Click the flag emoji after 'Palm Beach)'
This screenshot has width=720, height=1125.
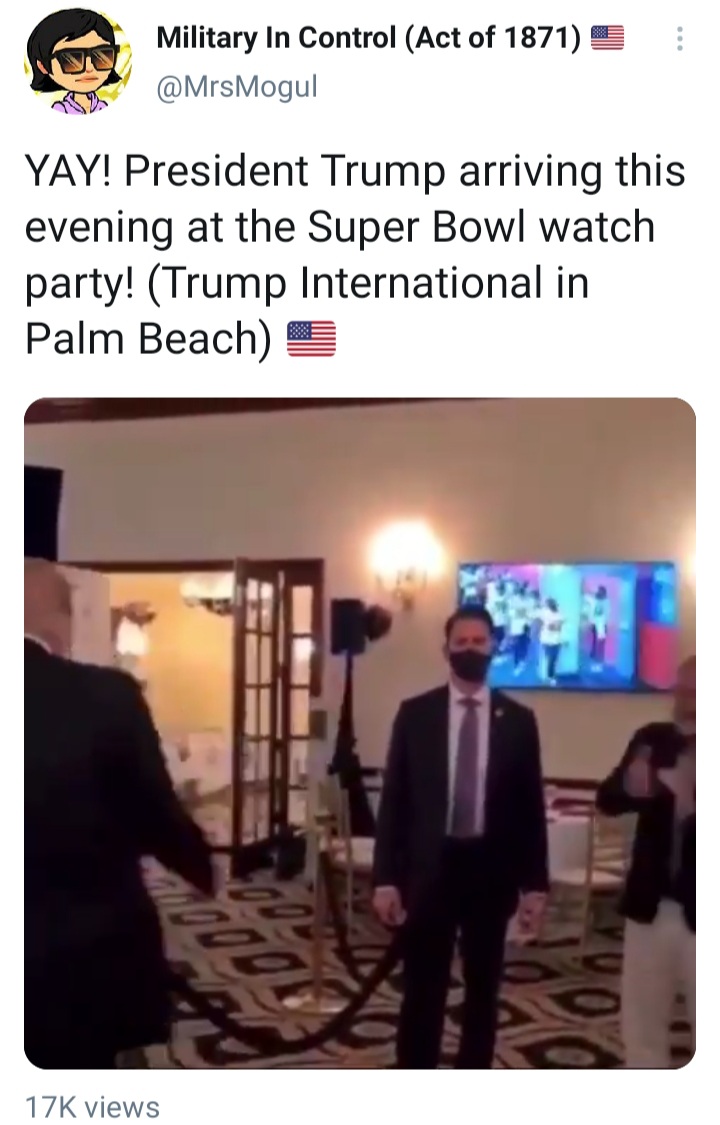[311, 339]
